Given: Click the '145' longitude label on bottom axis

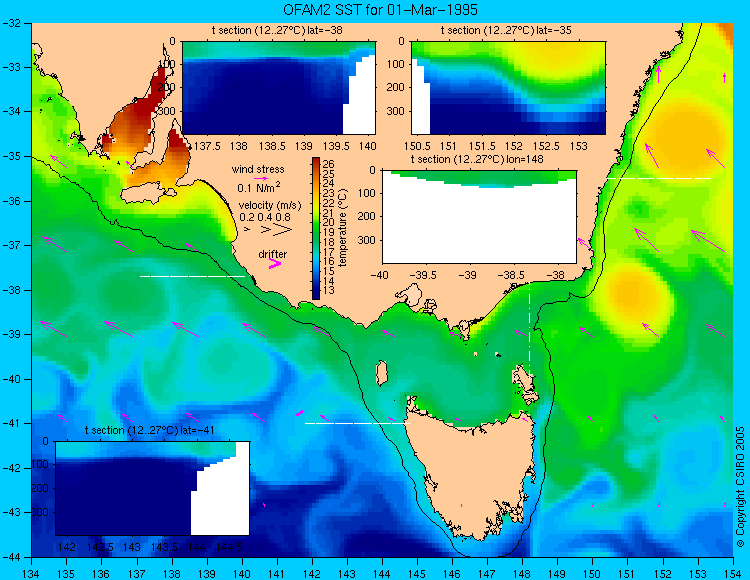Looking at the screenshot, I should click(x=417, y=573).
